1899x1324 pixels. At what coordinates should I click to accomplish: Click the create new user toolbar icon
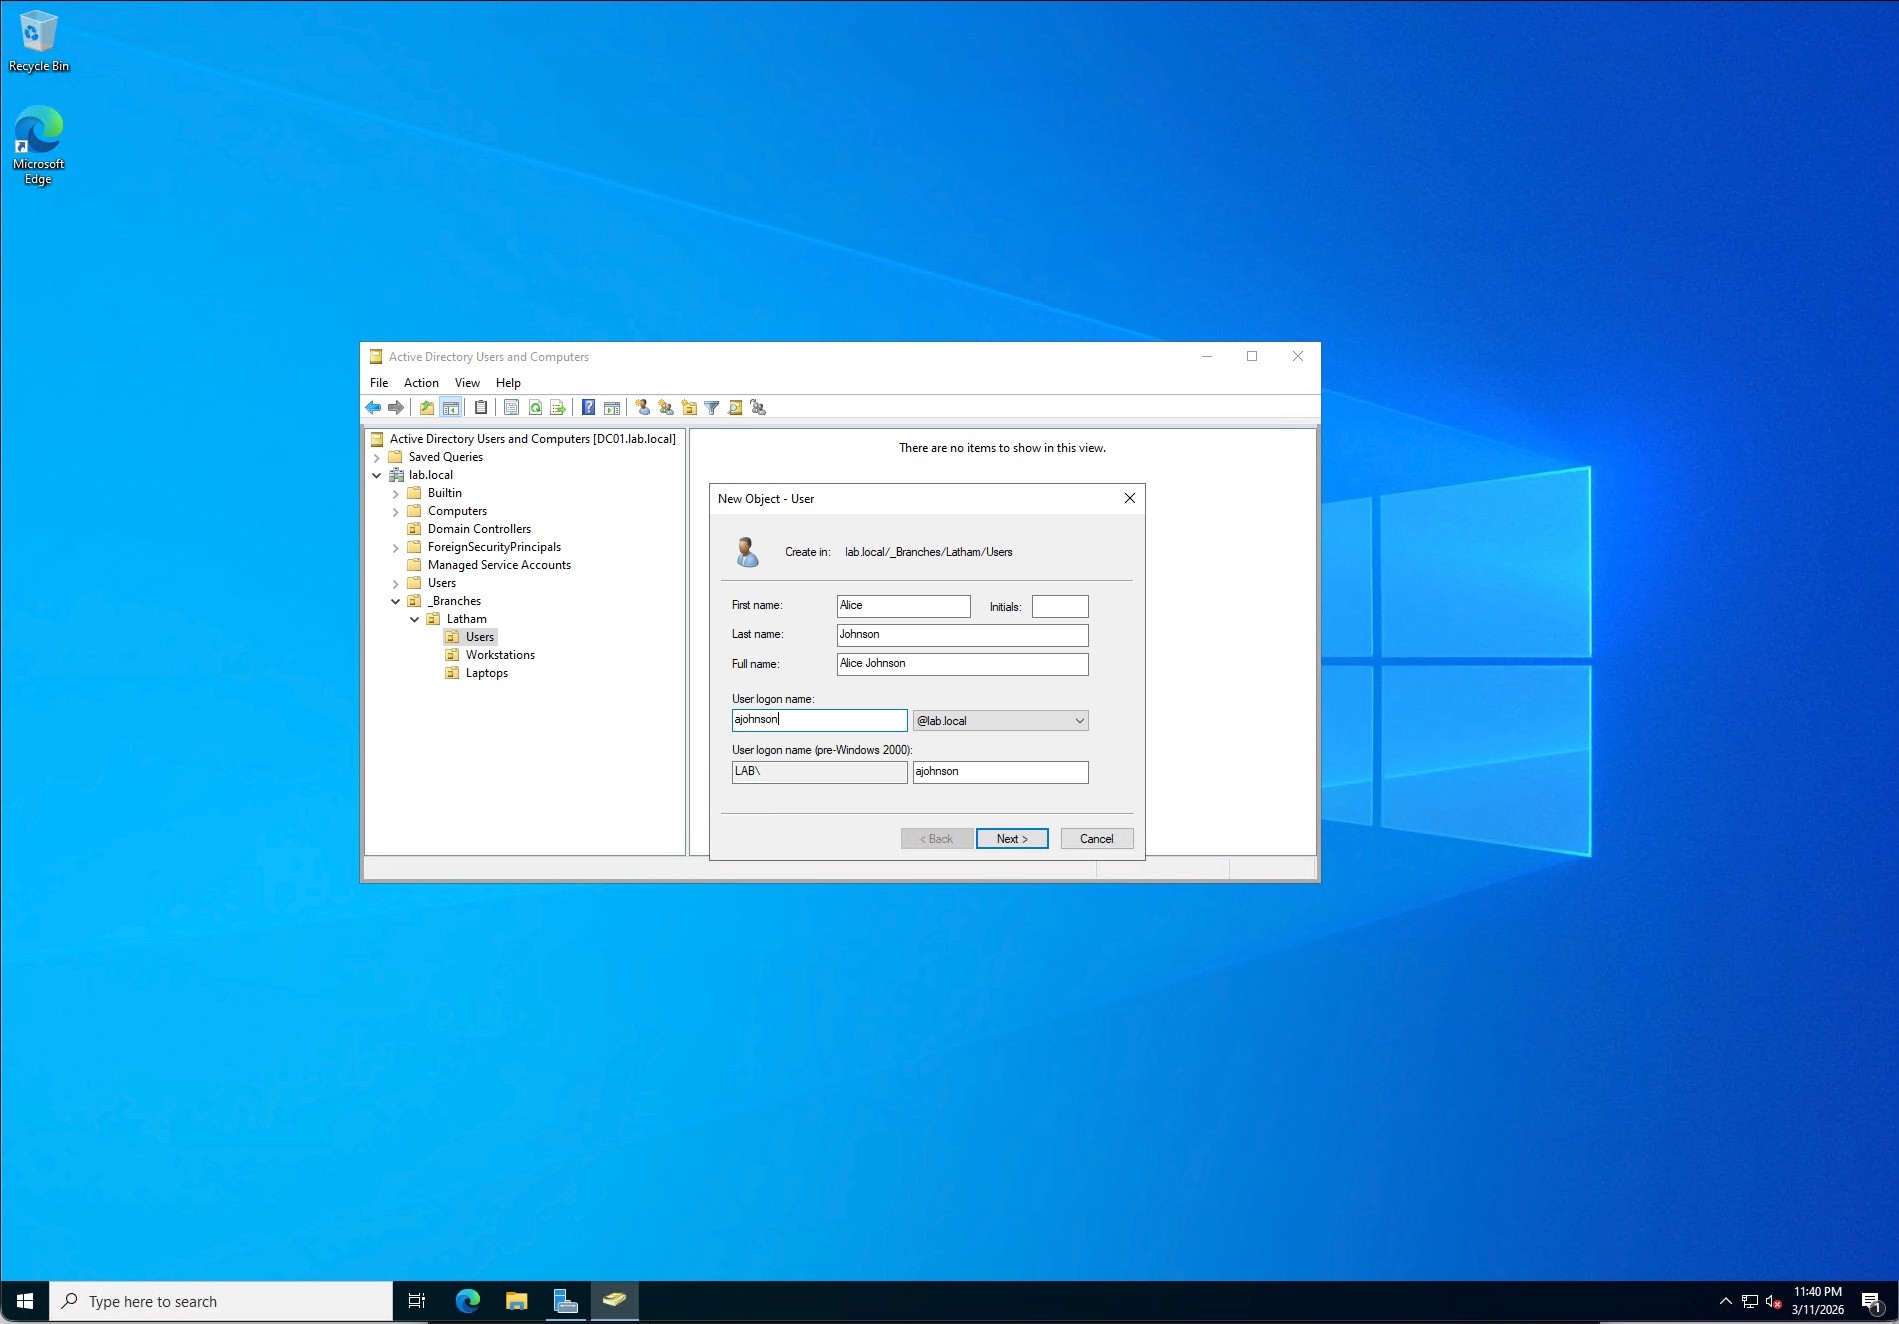click(x=643, y=408)
